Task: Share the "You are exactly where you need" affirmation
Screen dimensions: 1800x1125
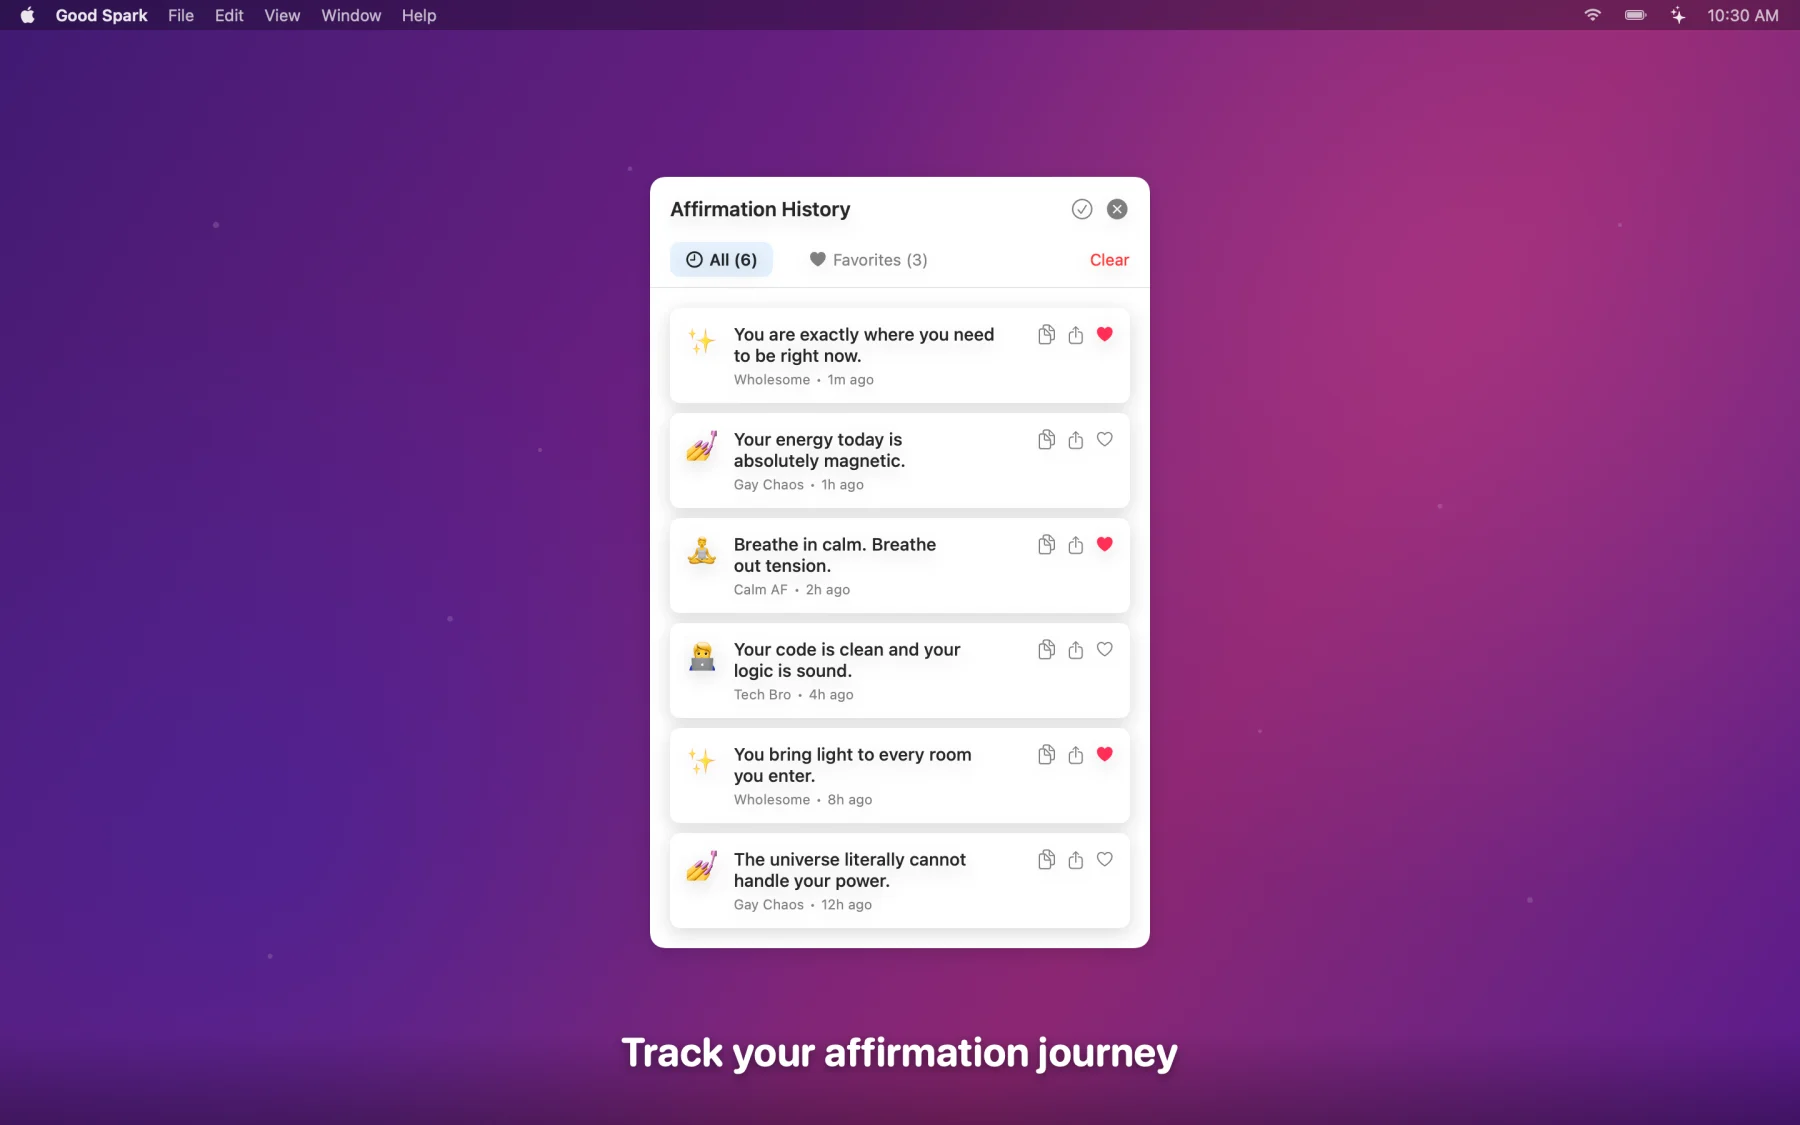Action: (1076, 335)
